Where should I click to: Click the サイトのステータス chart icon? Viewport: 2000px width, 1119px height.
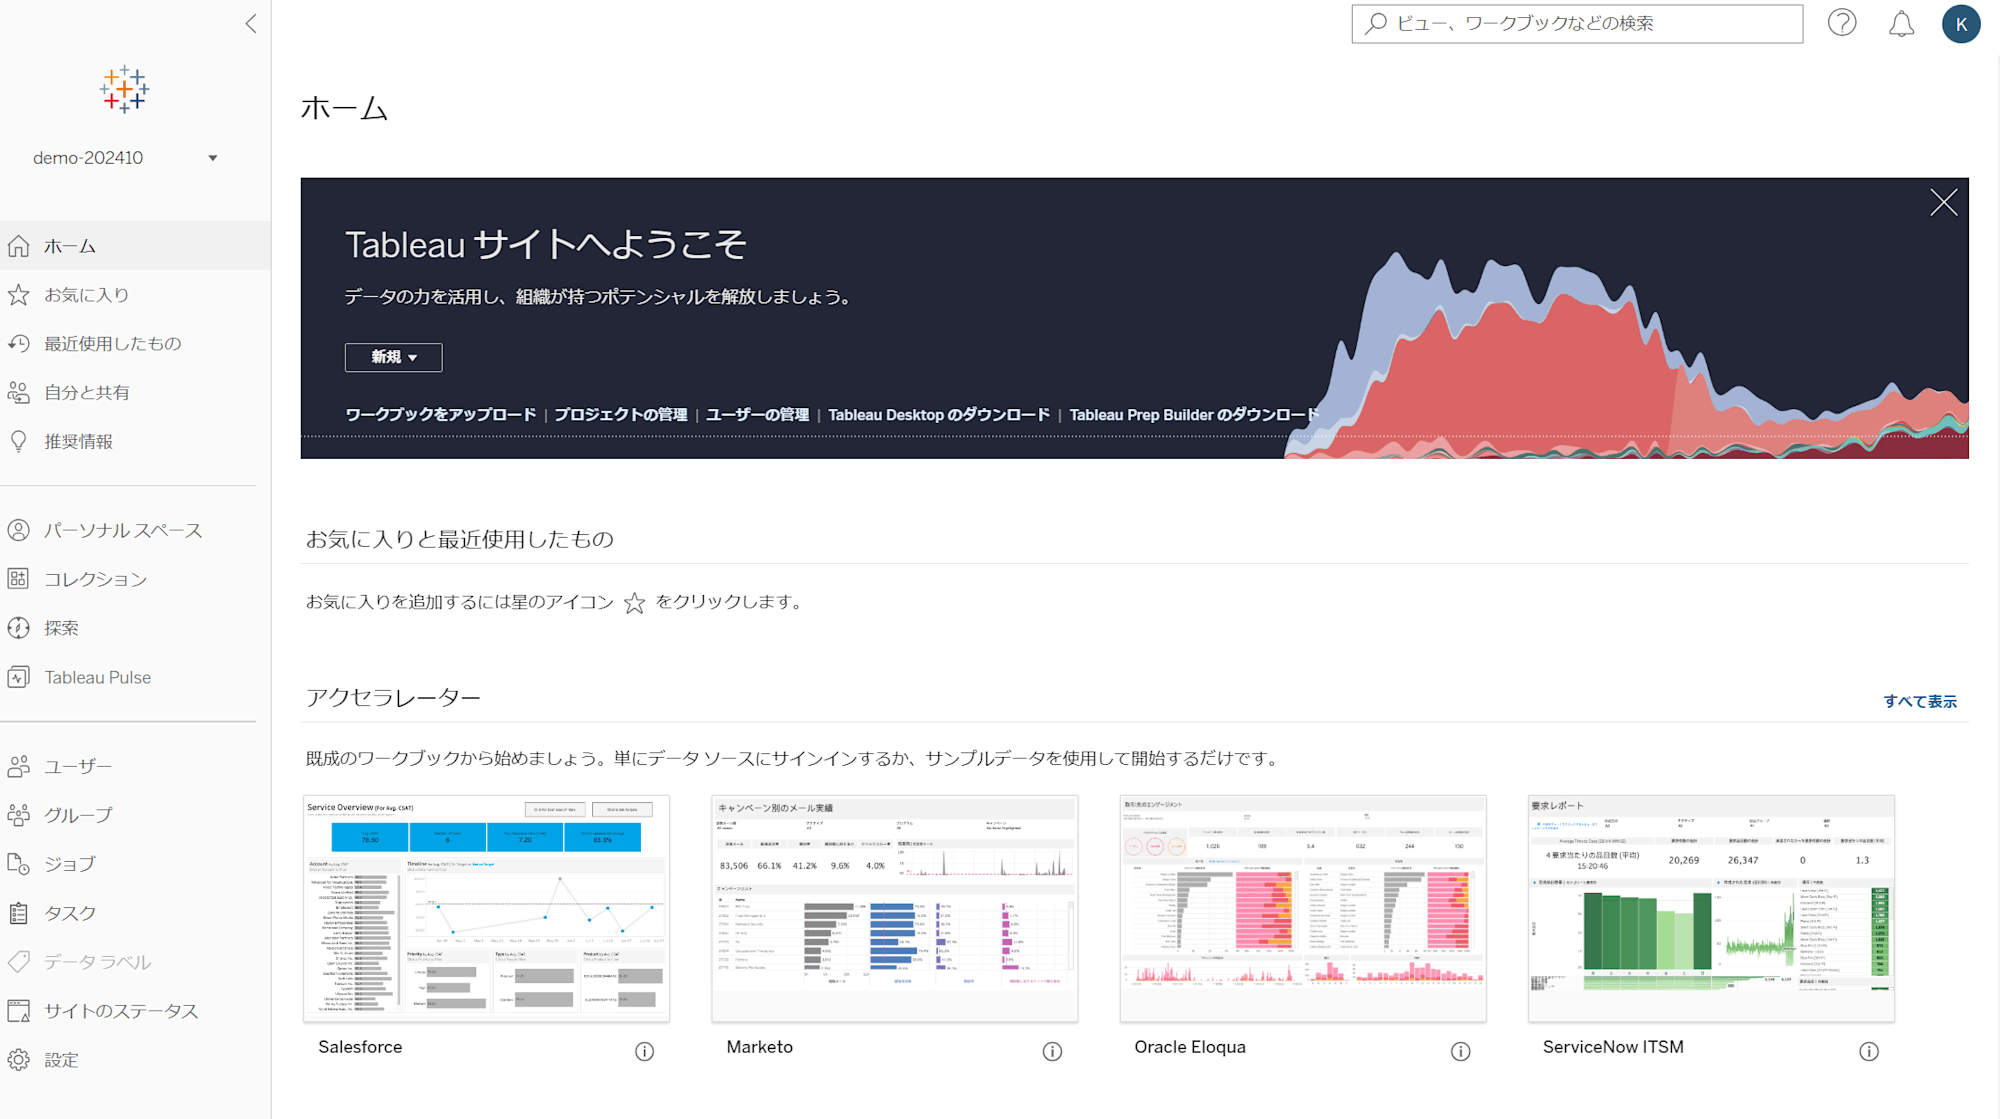pos(19,1011)
